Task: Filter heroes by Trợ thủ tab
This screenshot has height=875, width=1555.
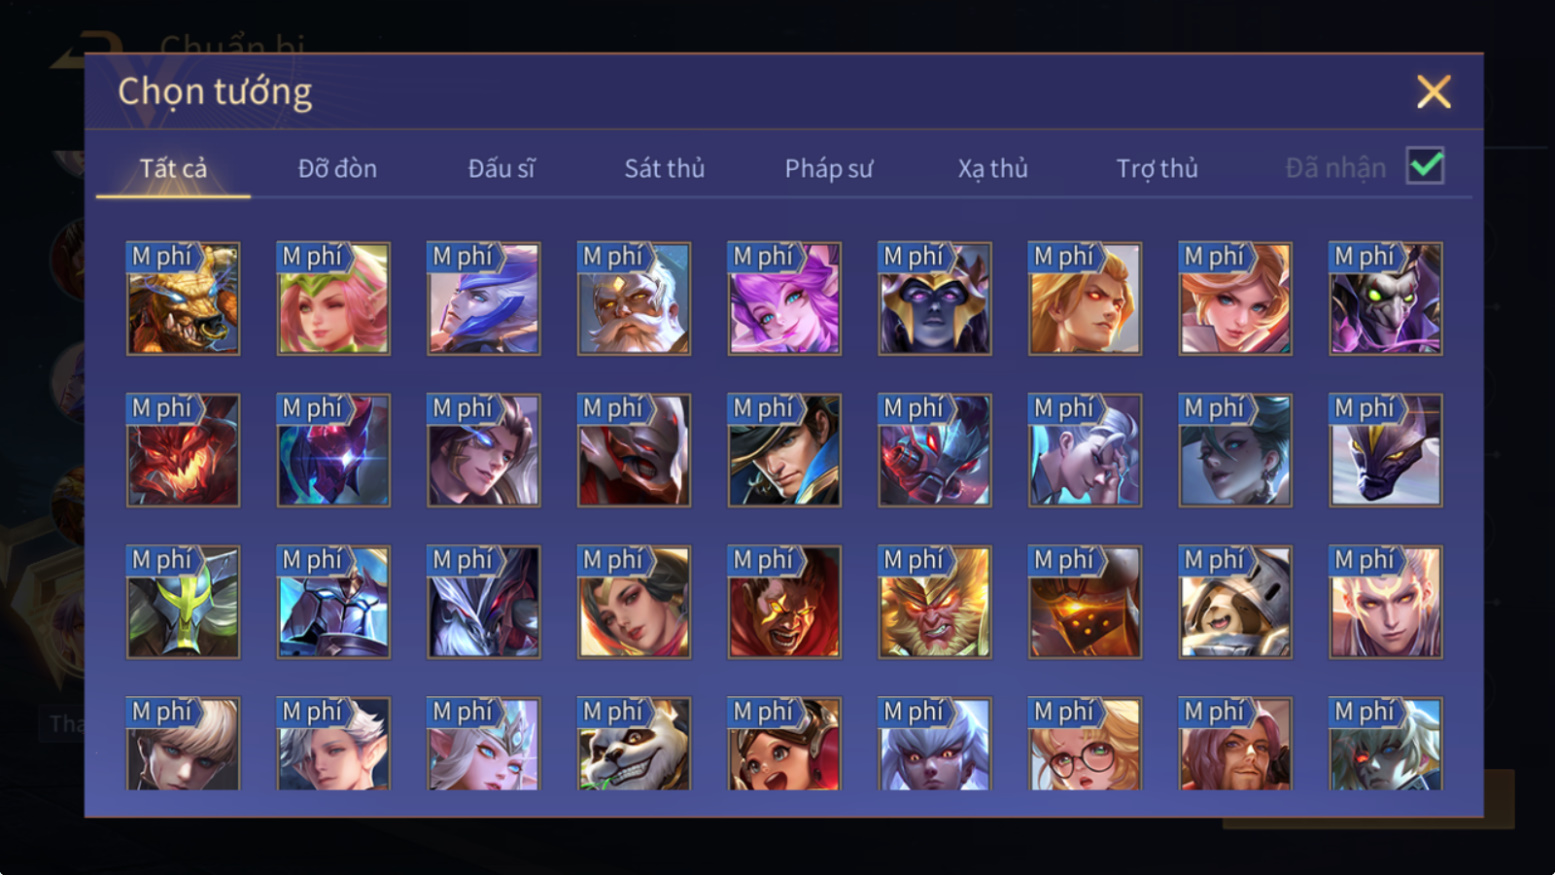Action: (1157, 168)
